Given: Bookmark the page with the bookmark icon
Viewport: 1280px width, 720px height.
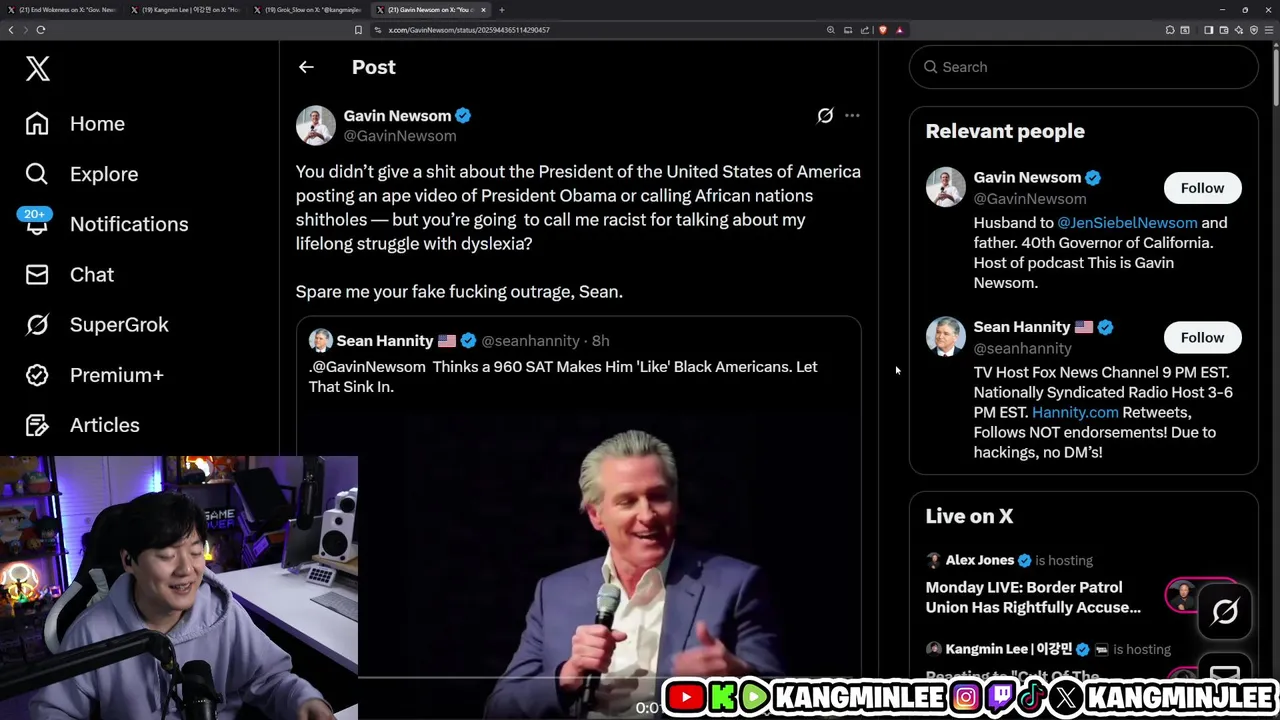Looking at the screenshot, I should click(x=358, y=30).
